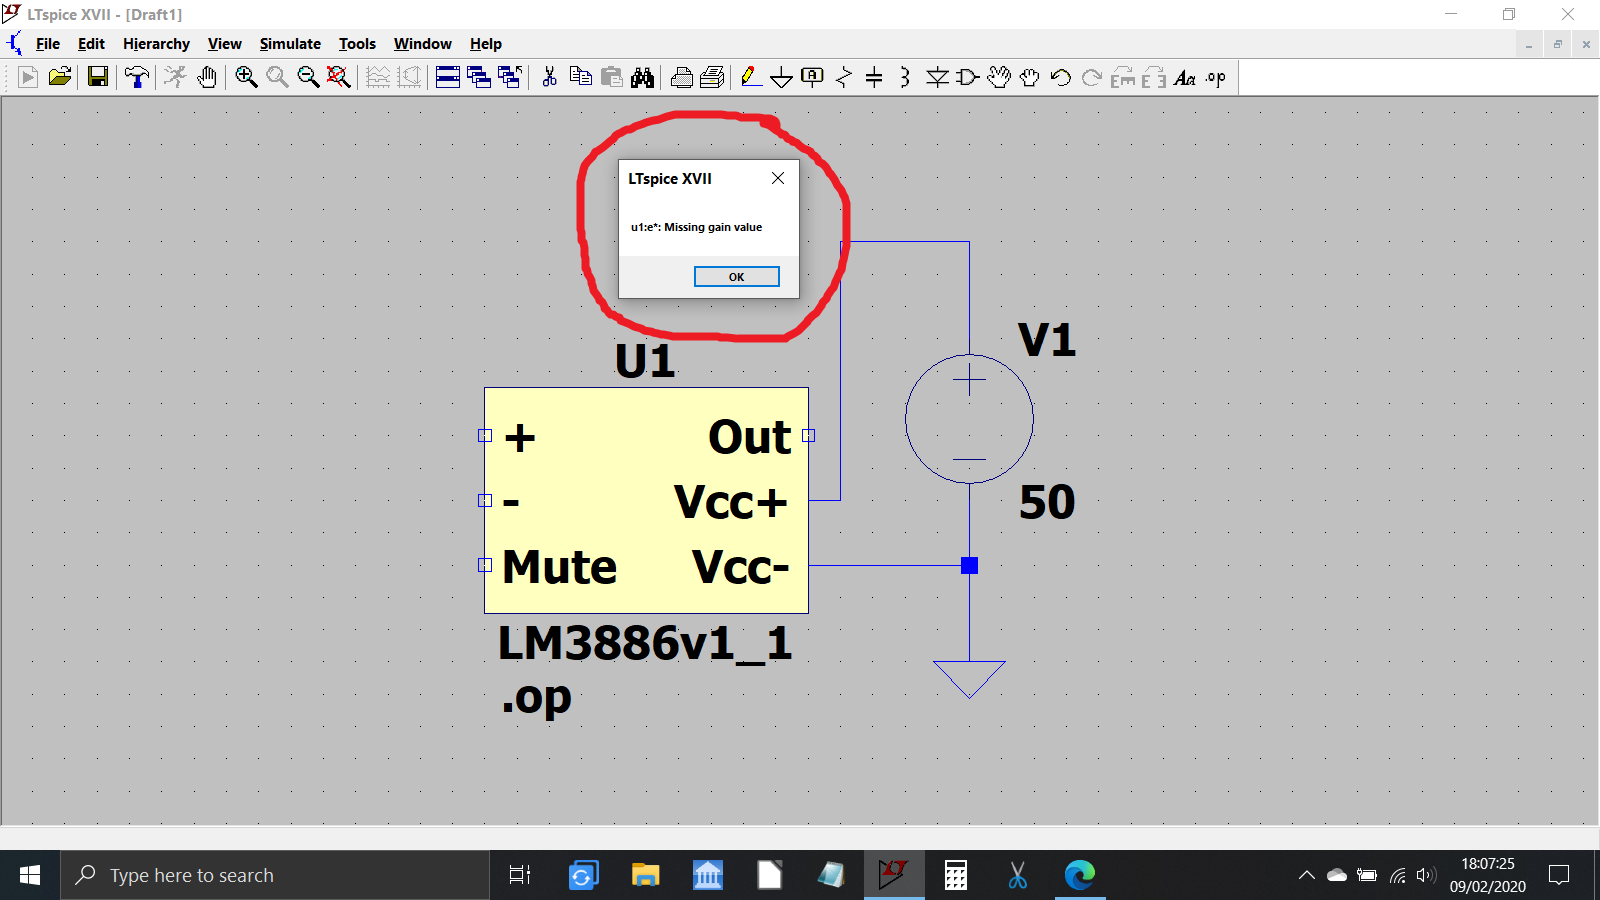This screenshot has width=1600, height=900.
Task: Open a file with the folder icon
Action: pyautogui.click(x=60, y=77)
